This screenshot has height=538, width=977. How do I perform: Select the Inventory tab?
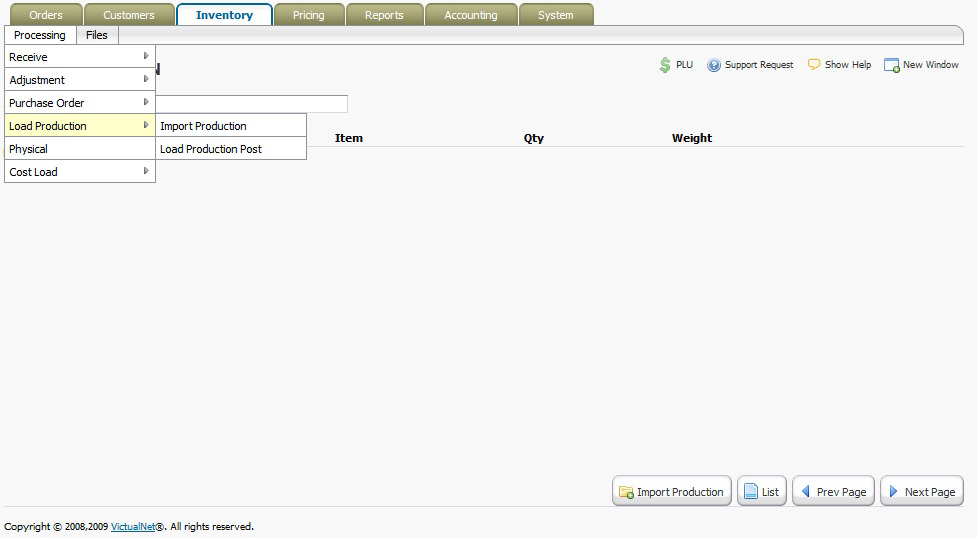click(x=224, y=14)
